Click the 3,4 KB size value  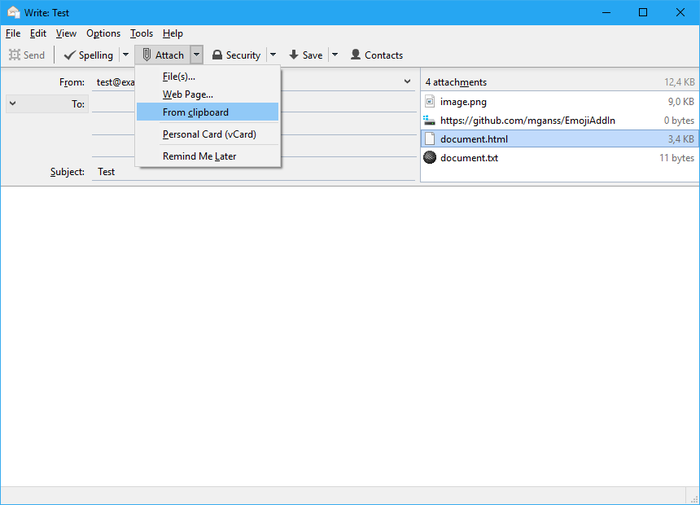tap(681, 139)
